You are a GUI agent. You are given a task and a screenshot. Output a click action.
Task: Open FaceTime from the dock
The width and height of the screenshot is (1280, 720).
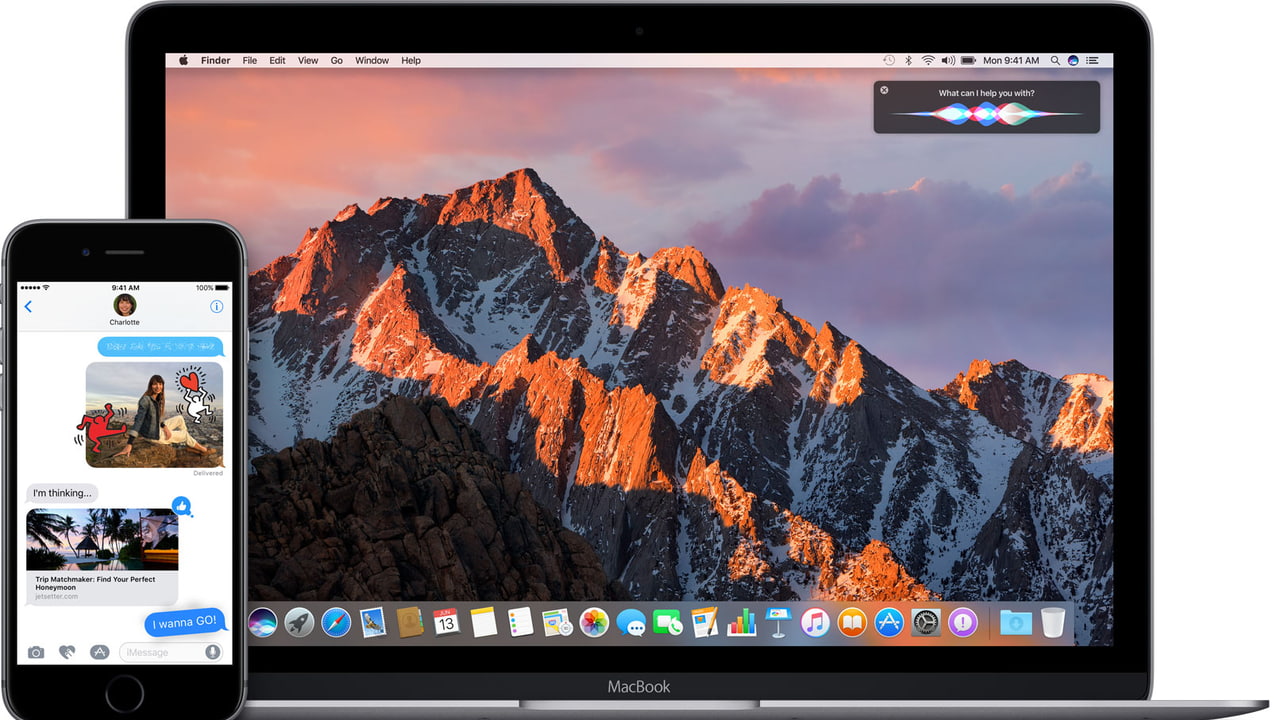pyautogui.click(x=667, y=623)
